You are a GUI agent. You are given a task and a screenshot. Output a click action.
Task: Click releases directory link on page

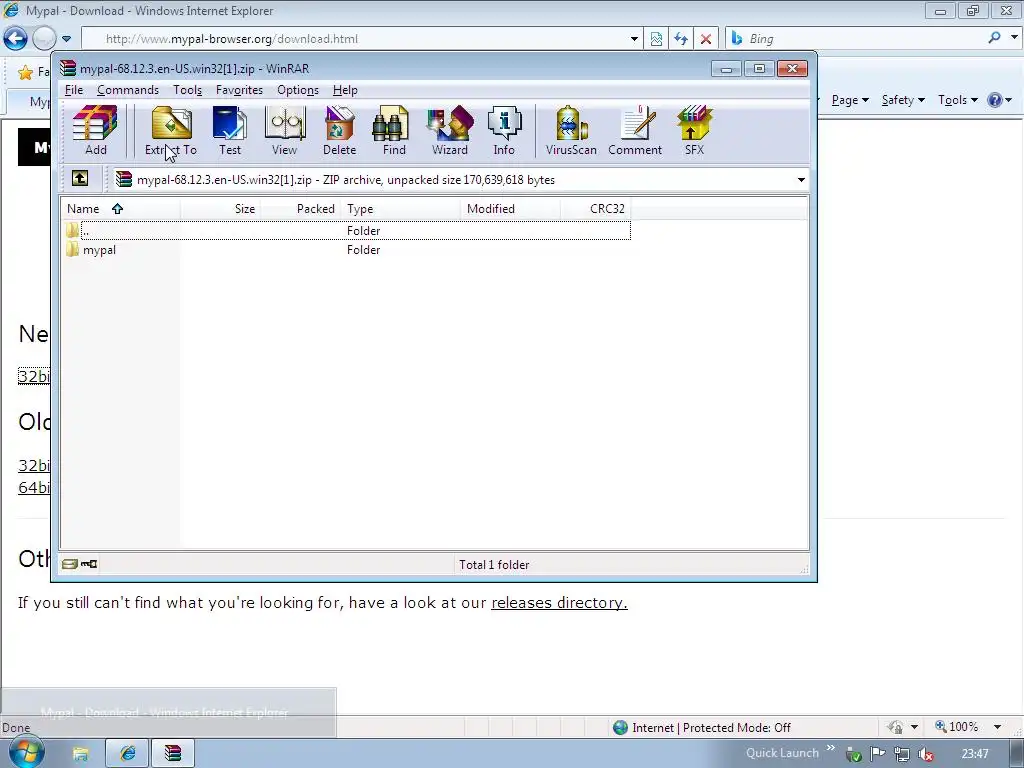(559, 603)
